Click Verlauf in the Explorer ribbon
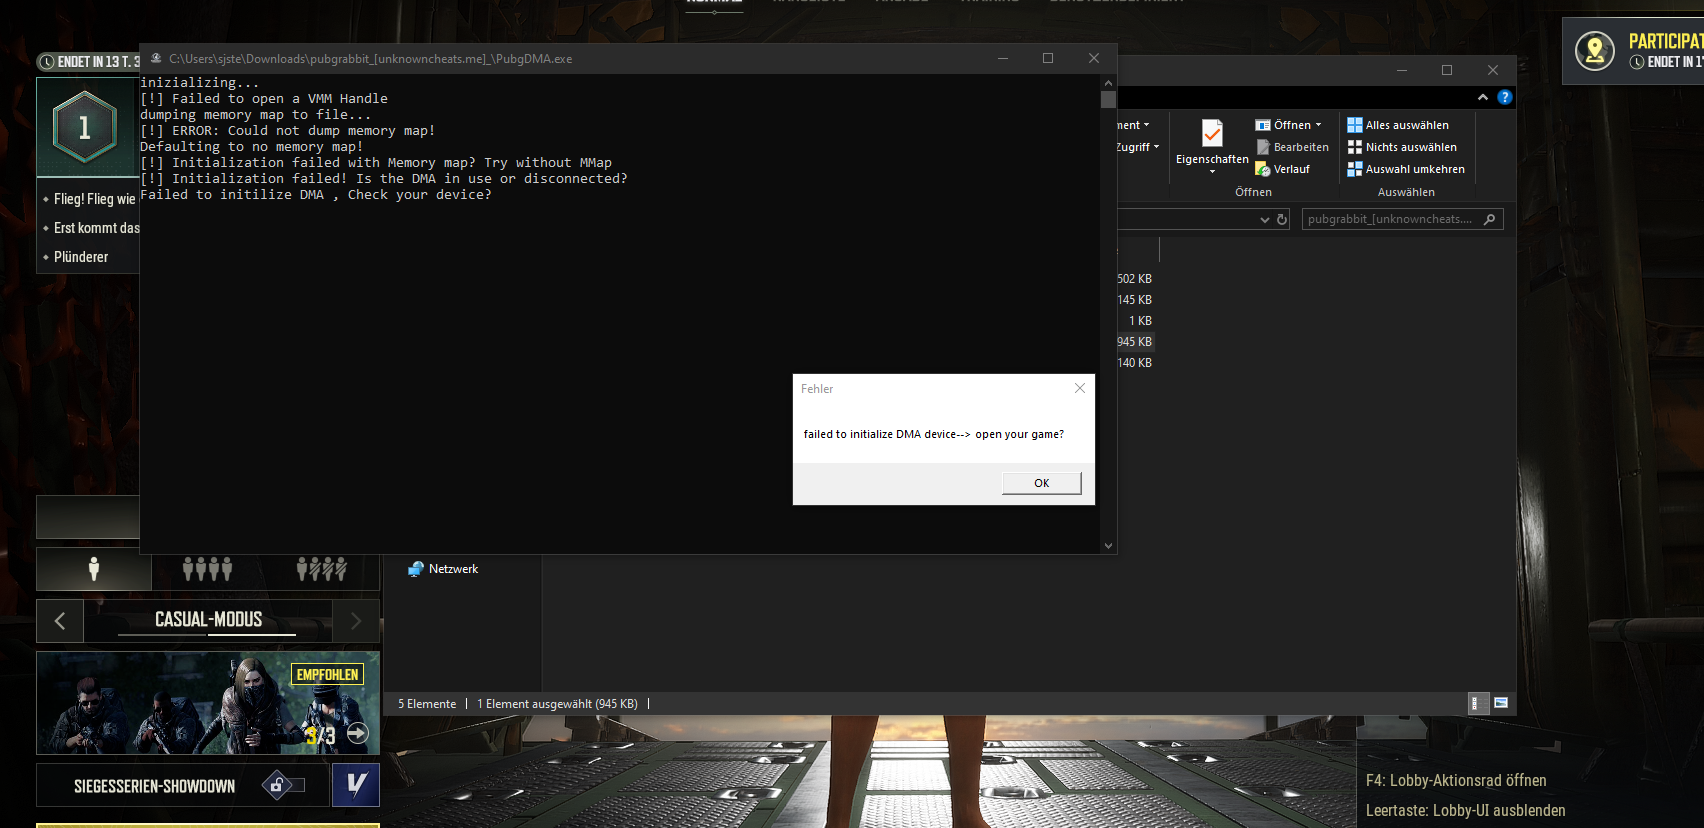1704x828 pixels. (x=1283, y=169)
